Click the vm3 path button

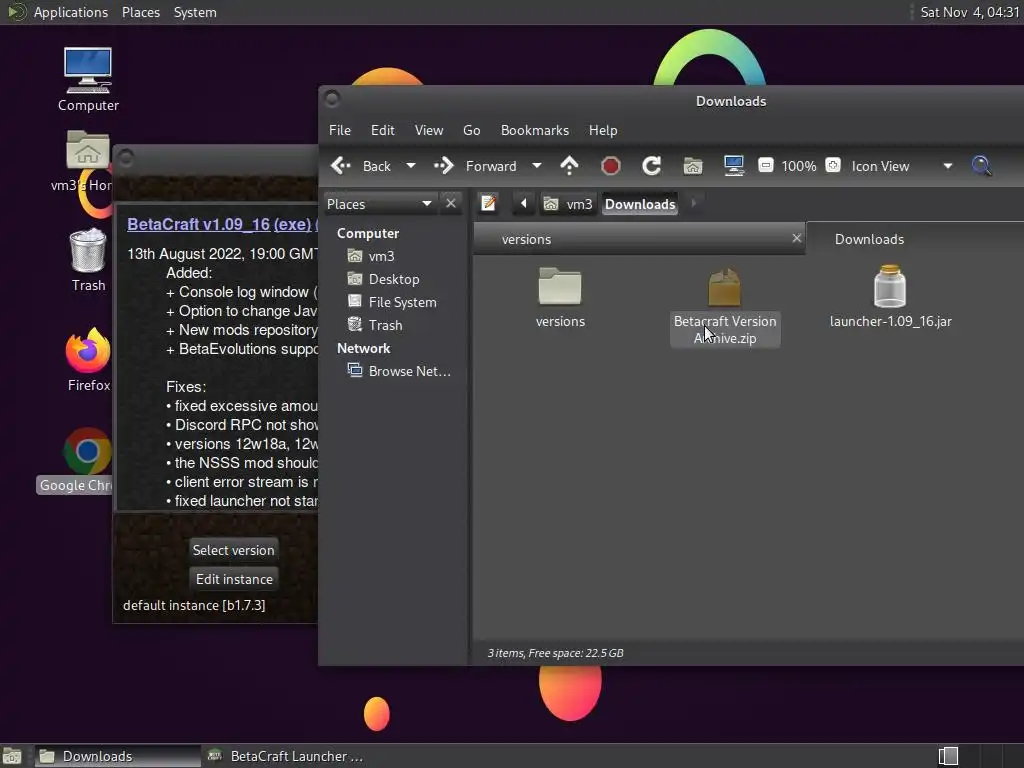tap(568, 204)
